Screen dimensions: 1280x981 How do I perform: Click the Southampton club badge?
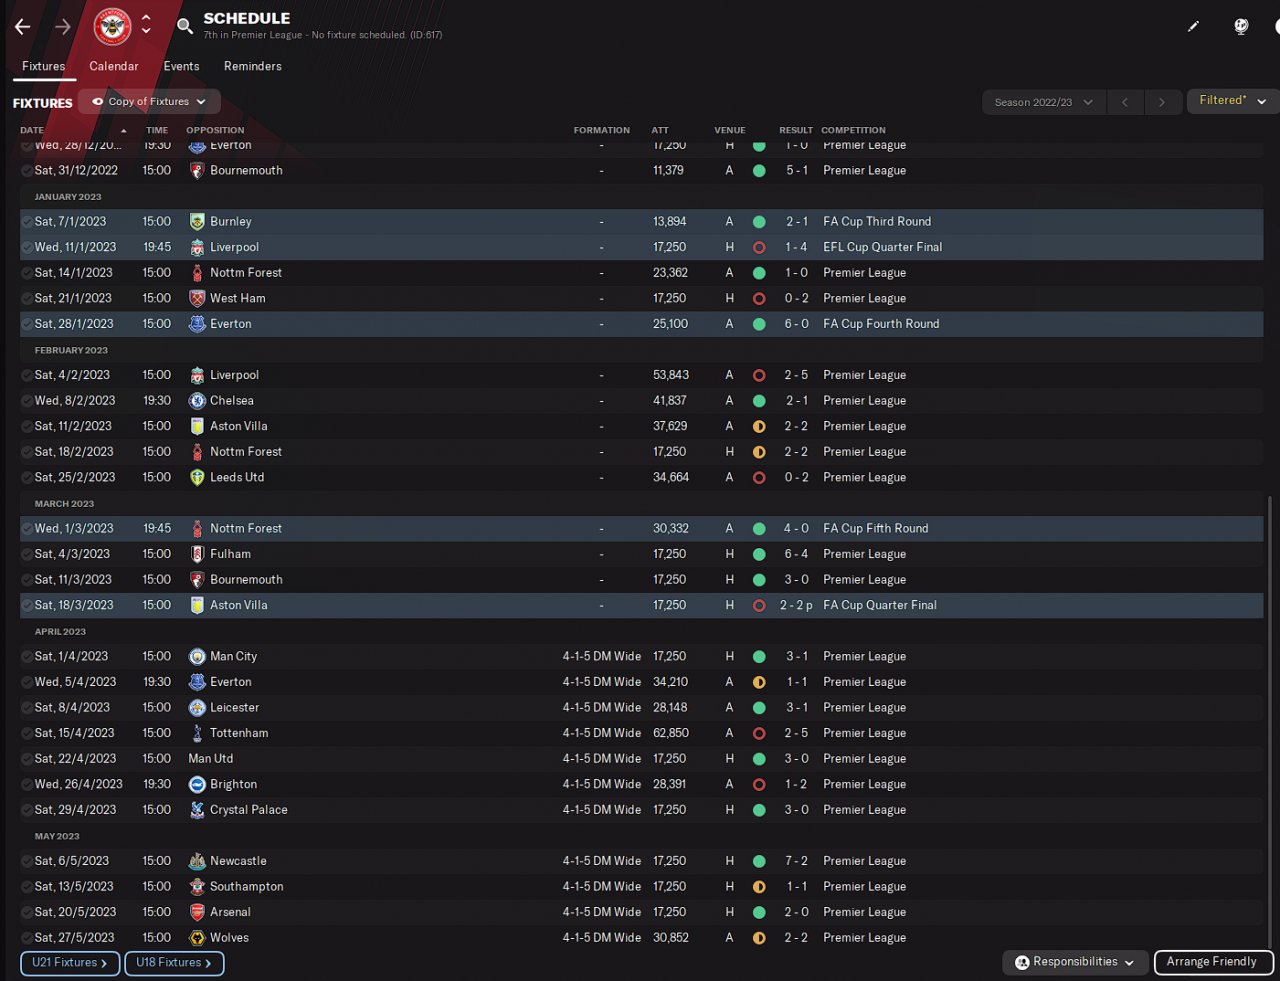point(197,887)
